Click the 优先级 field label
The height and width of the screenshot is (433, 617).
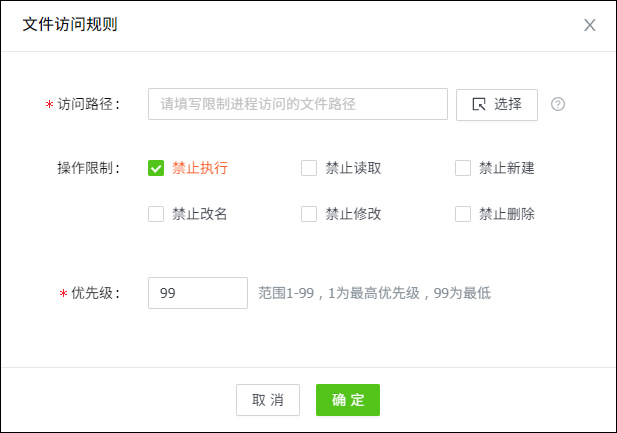pyautogui.click(x=95, y=293)
